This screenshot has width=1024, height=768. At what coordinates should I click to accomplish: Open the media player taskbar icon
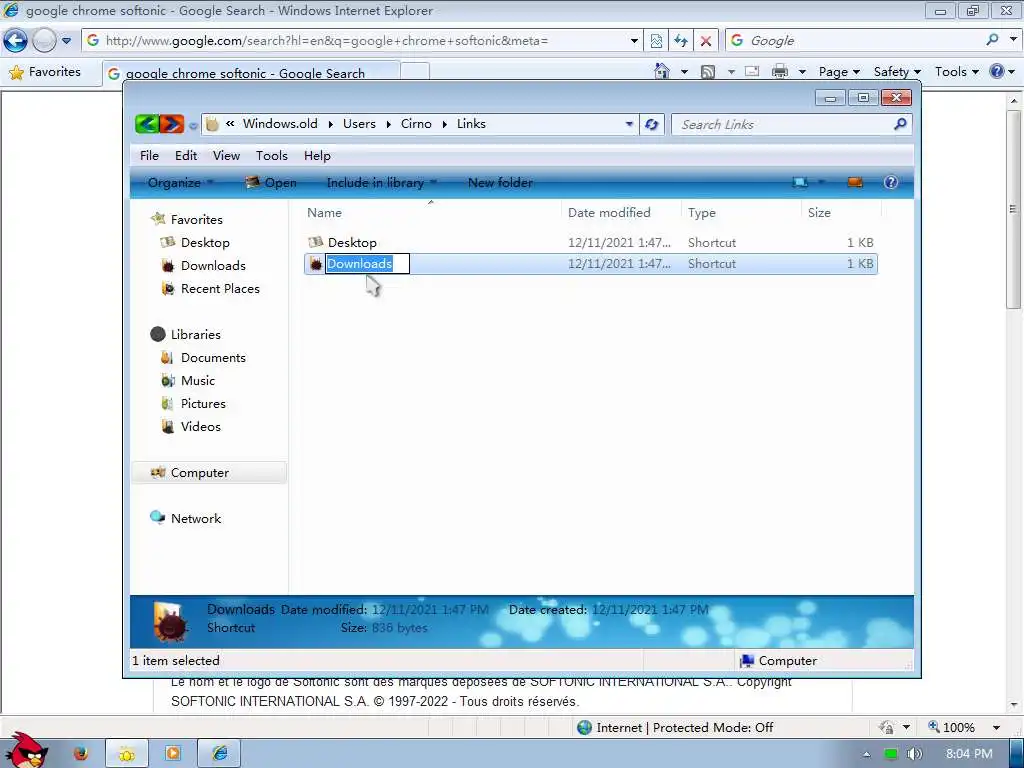[173, 754]
